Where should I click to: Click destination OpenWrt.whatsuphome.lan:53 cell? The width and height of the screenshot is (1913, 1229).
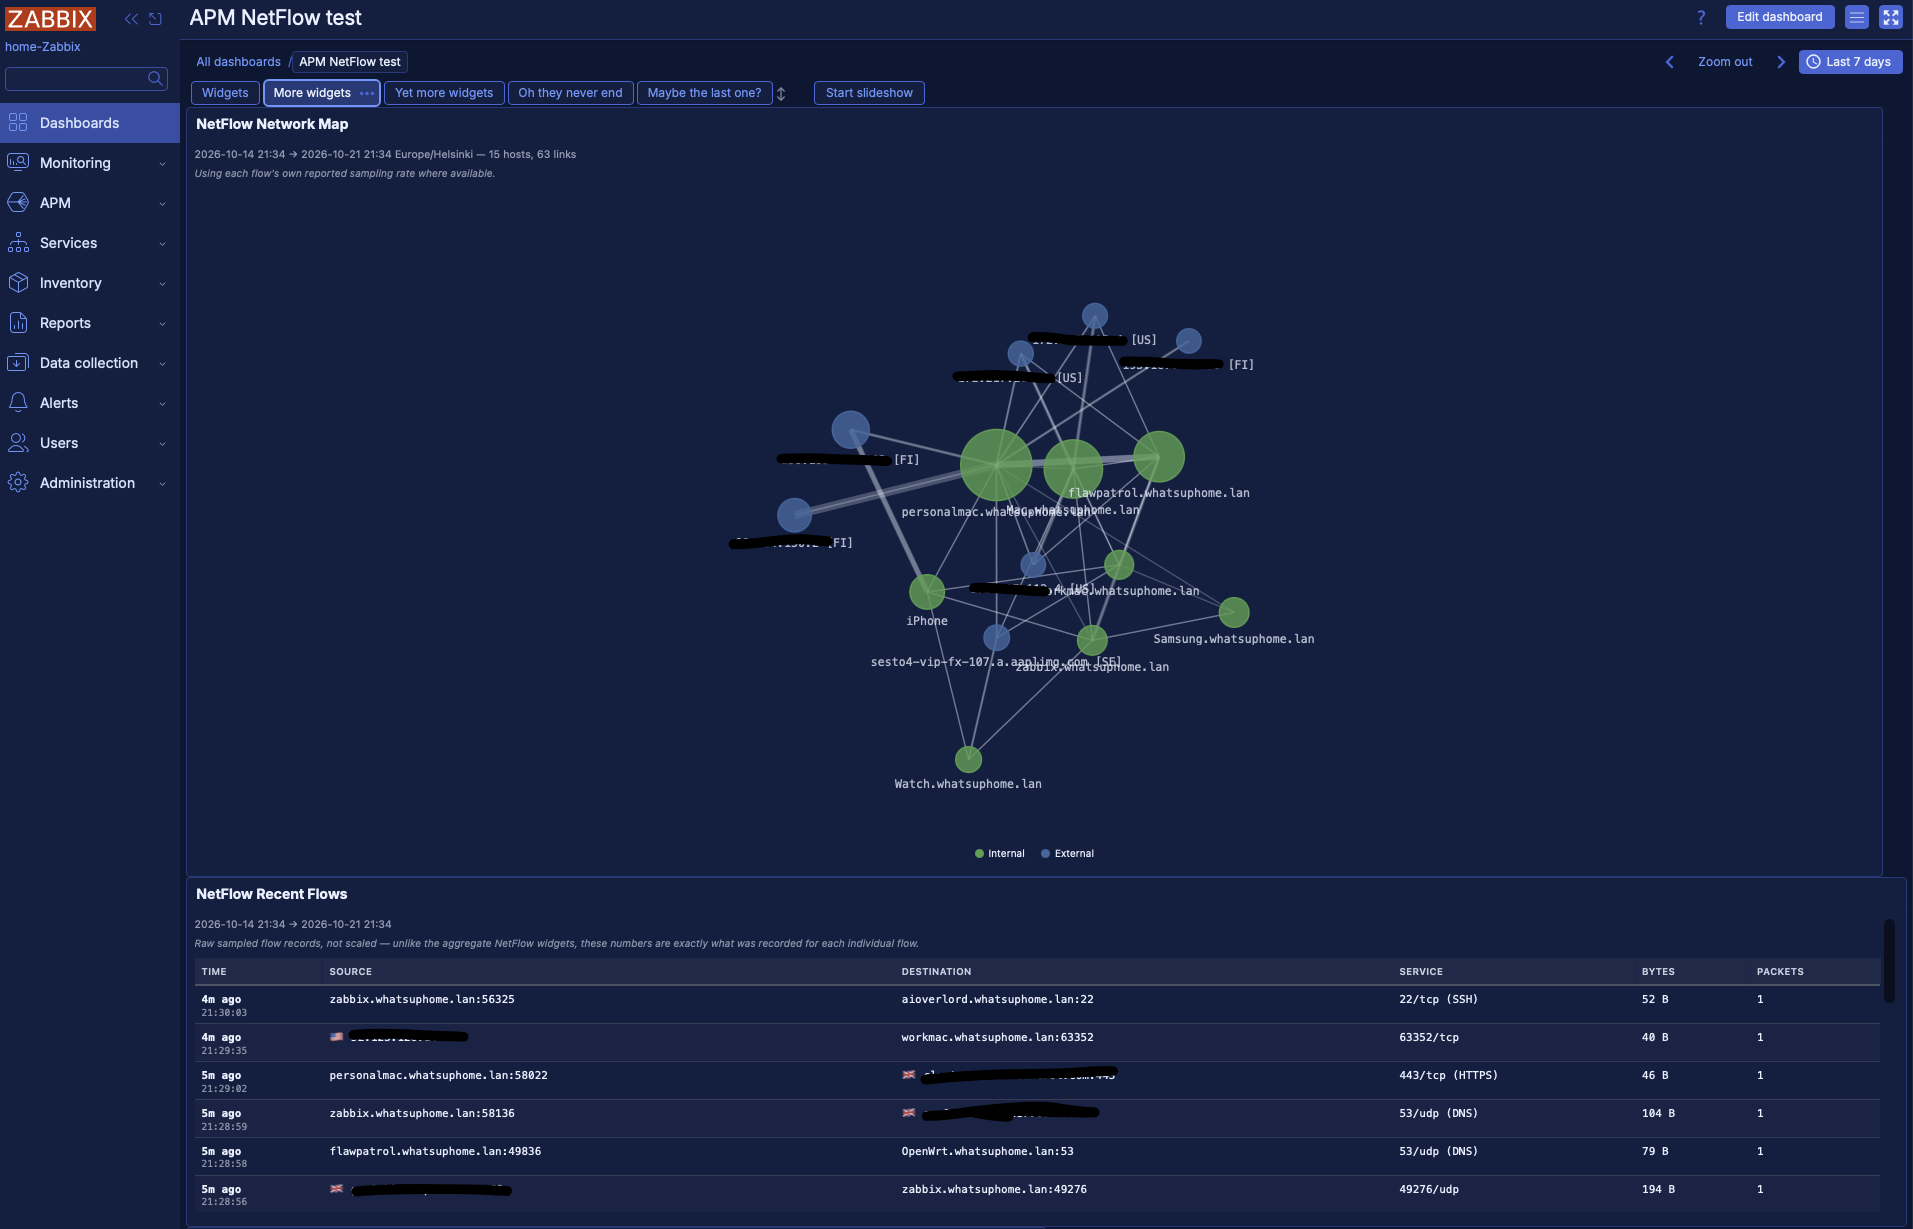point(987,1152)
